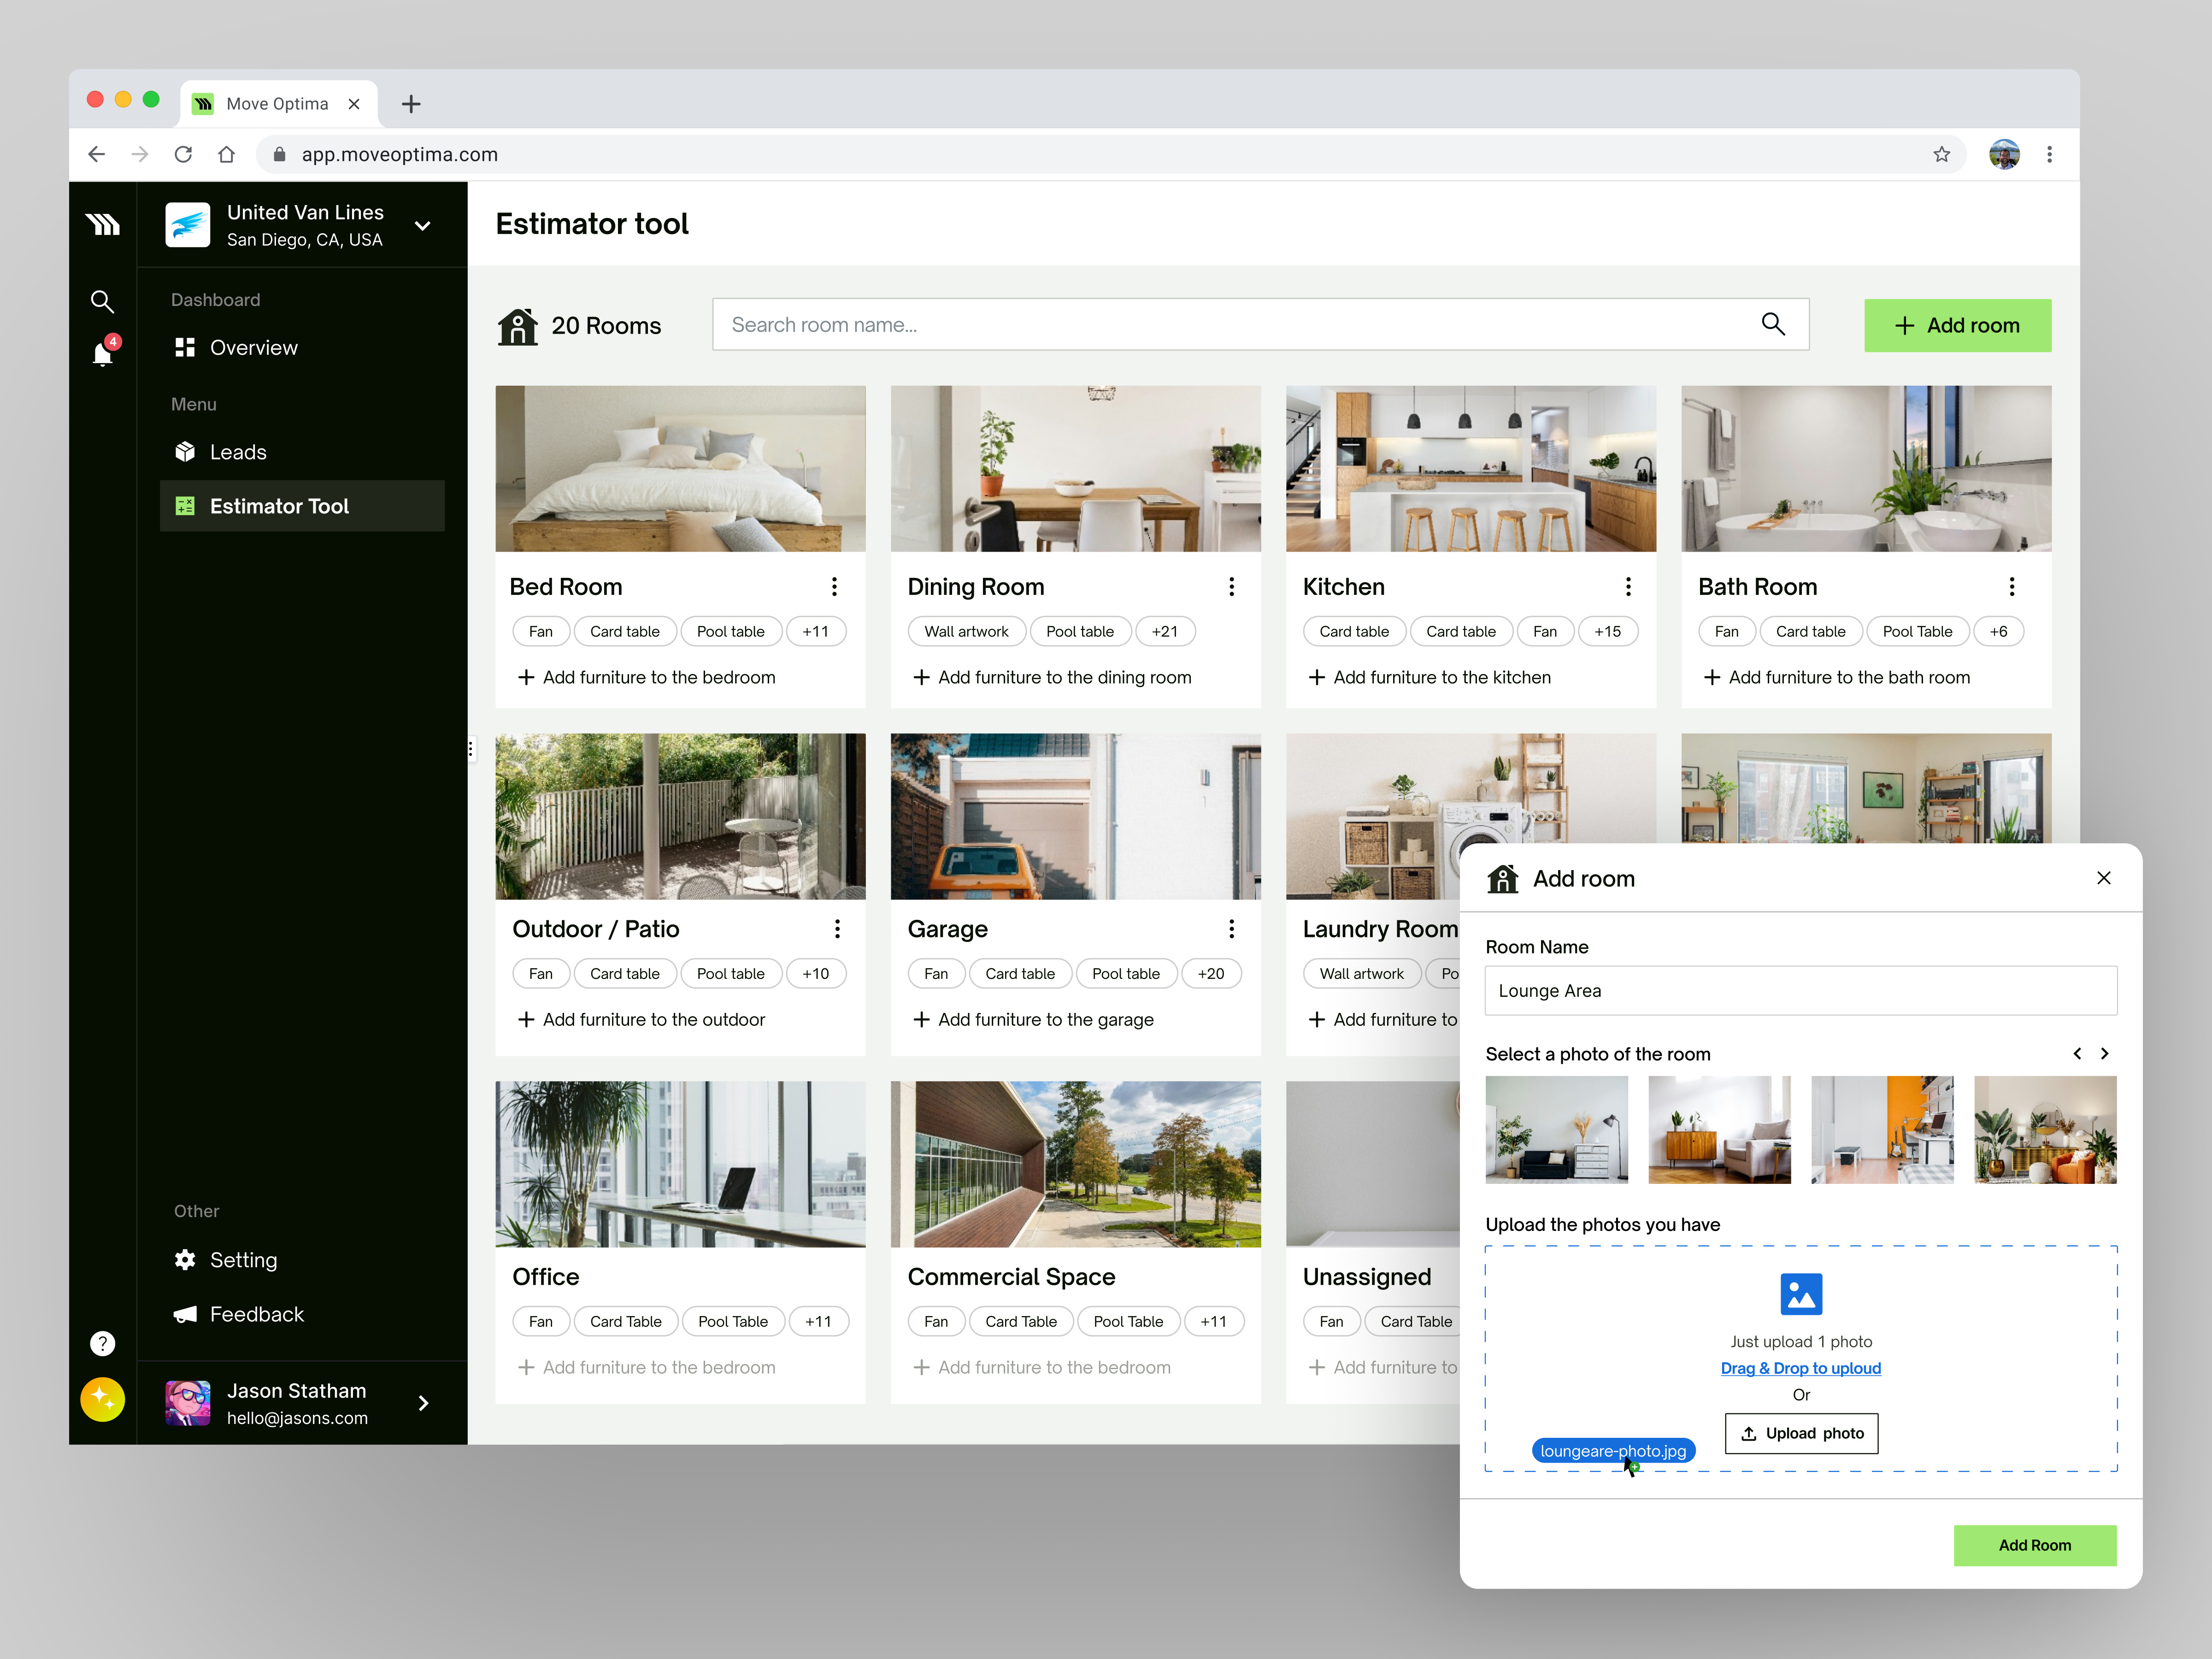Click the Feedback megaphone icon
The image size is (2212, 1659).
pyautogui.click(x=186, y=1314)
